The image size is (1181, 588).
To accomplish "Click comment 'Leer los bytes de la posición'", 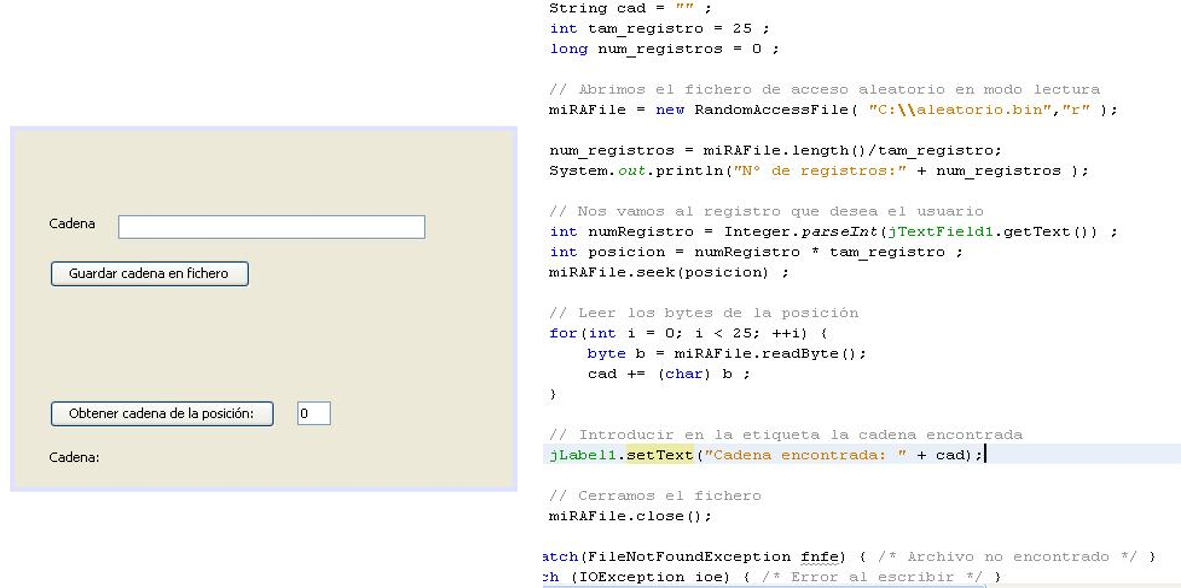I will point(703,312).
